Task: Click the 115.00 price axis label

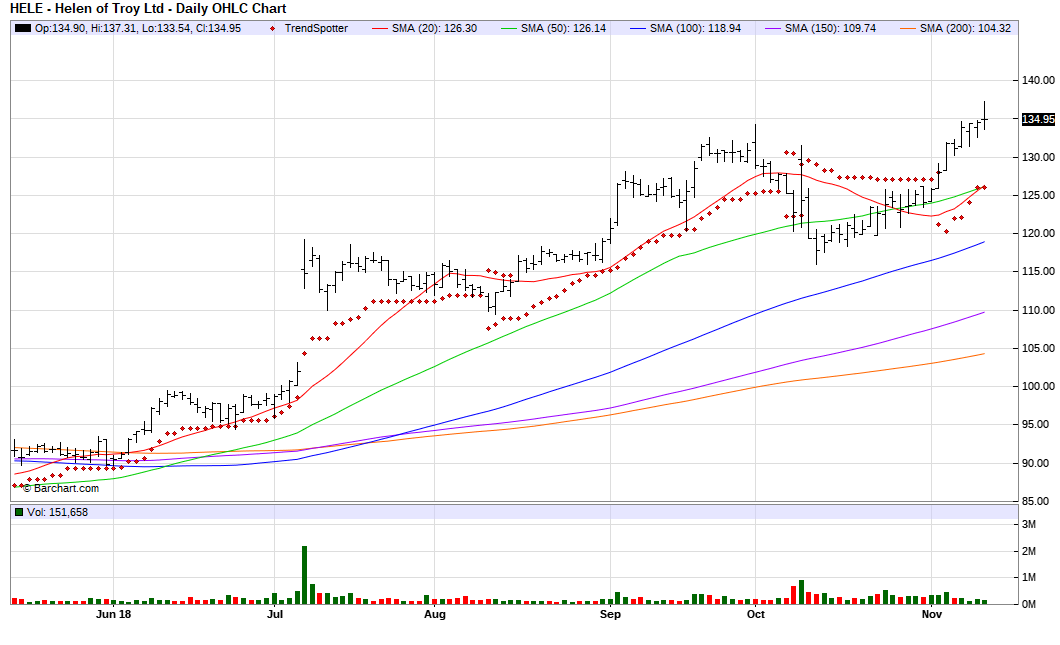Action: tap(1038, 270)
